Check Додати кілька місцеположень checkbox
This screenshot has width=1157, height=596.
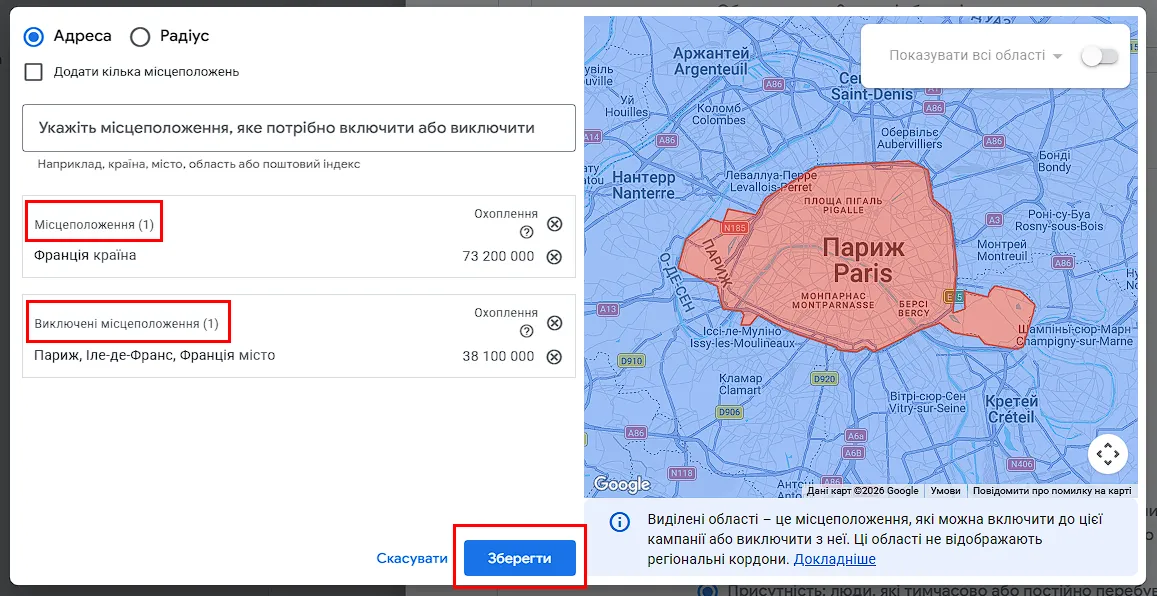[34, 72]
